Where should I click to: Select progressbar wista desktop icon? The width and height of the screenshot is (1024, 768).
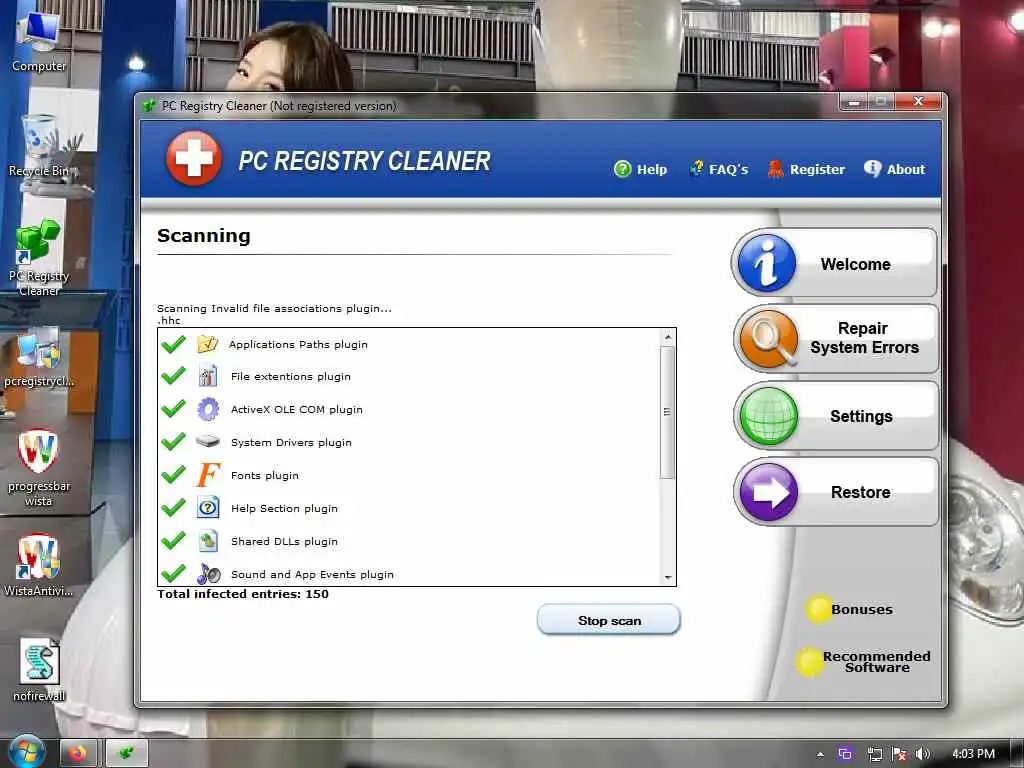[39, 468]
